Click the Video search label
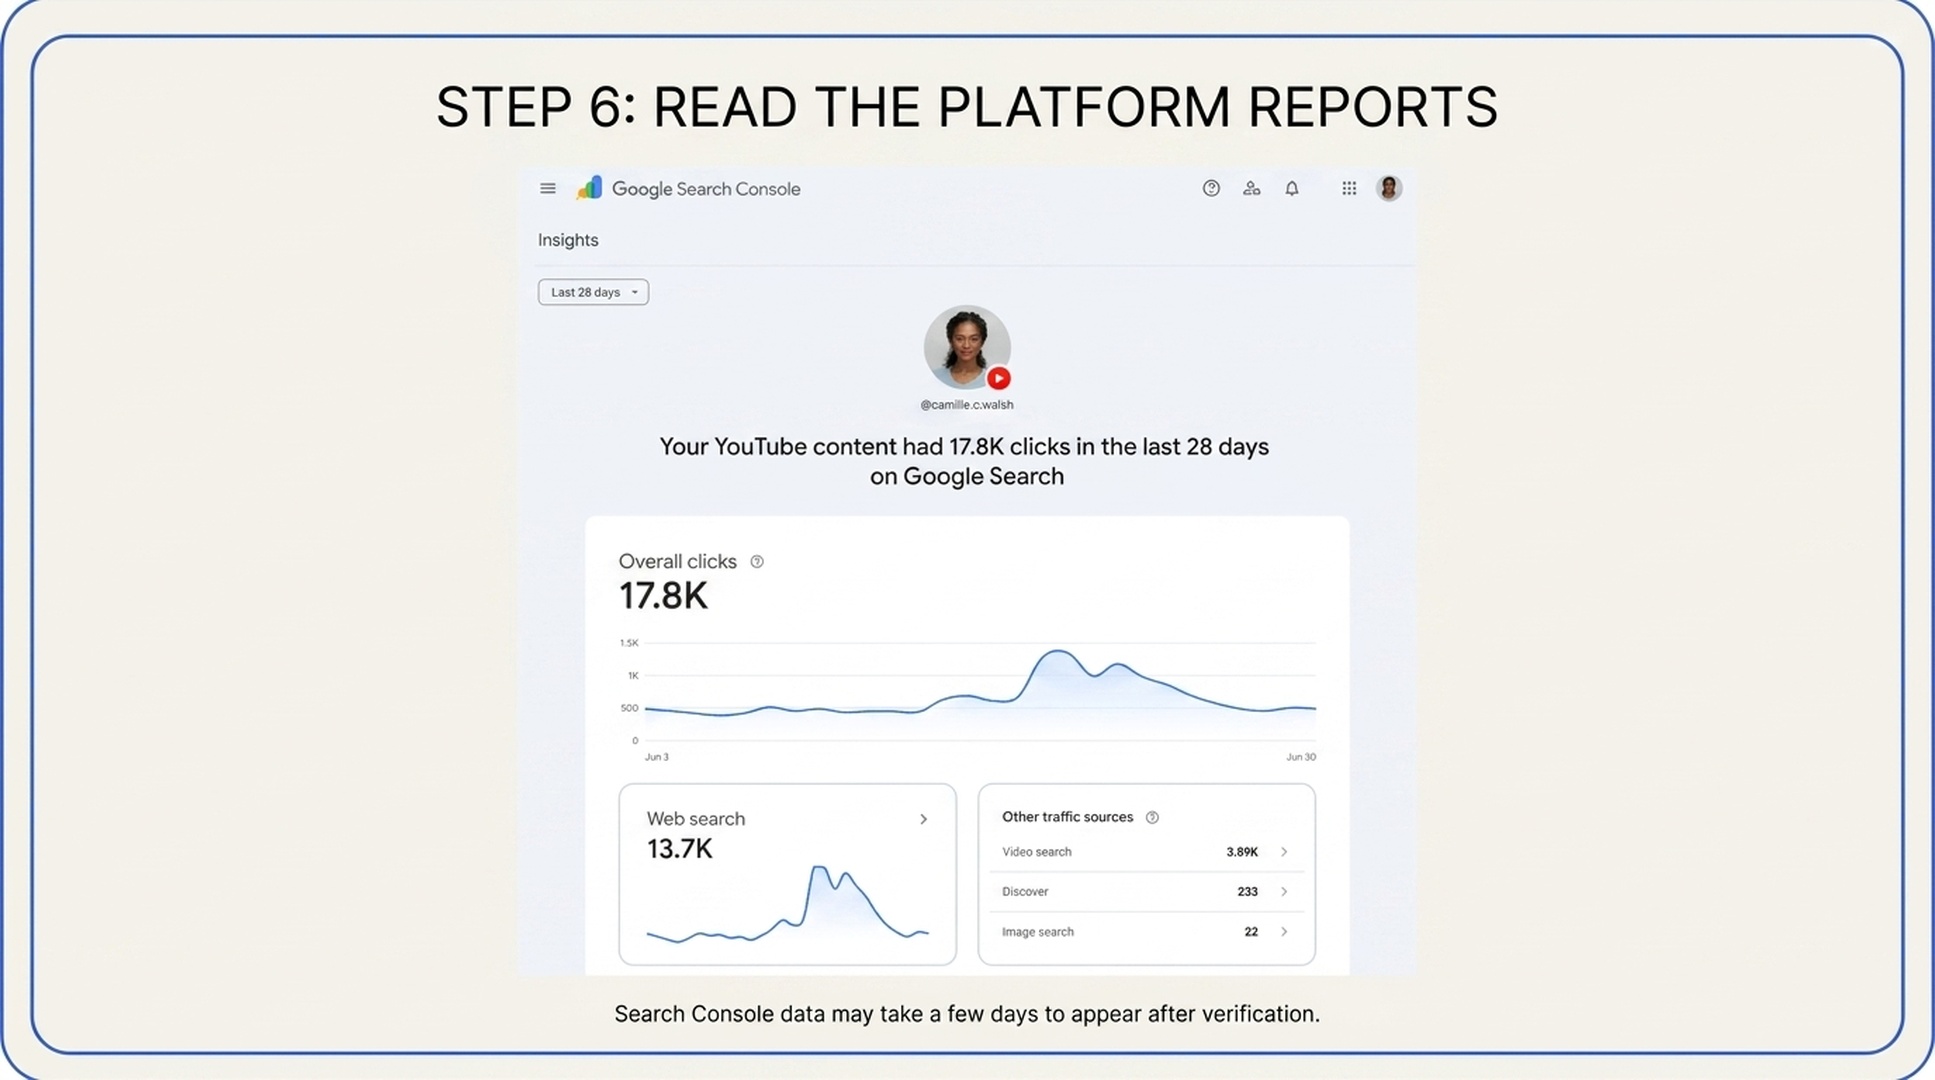The width and height of the screenshot is (1935, 1080). click(x=1037, y=852)
